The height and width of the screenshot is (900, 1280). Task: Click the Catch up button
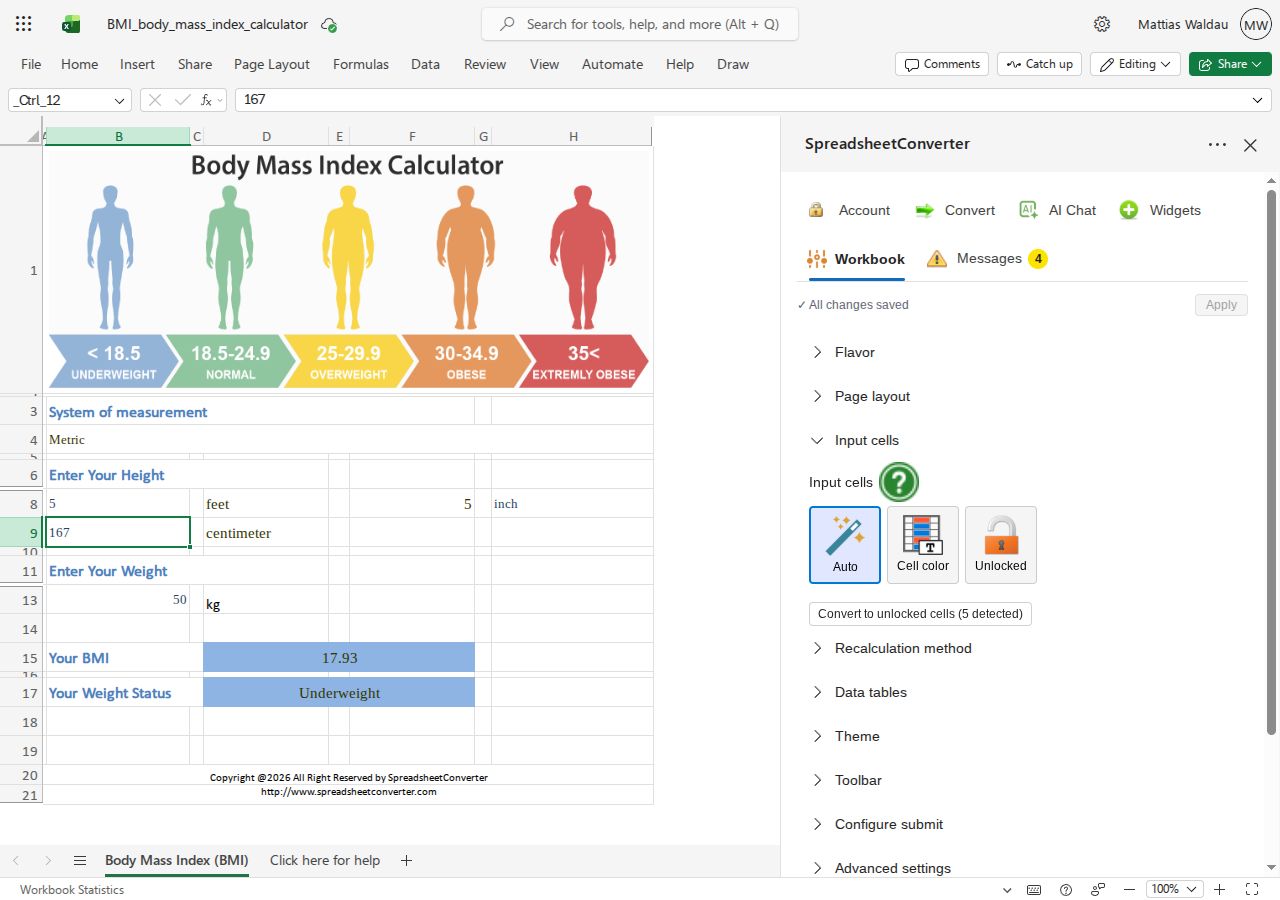click(x=1039, y=64)
